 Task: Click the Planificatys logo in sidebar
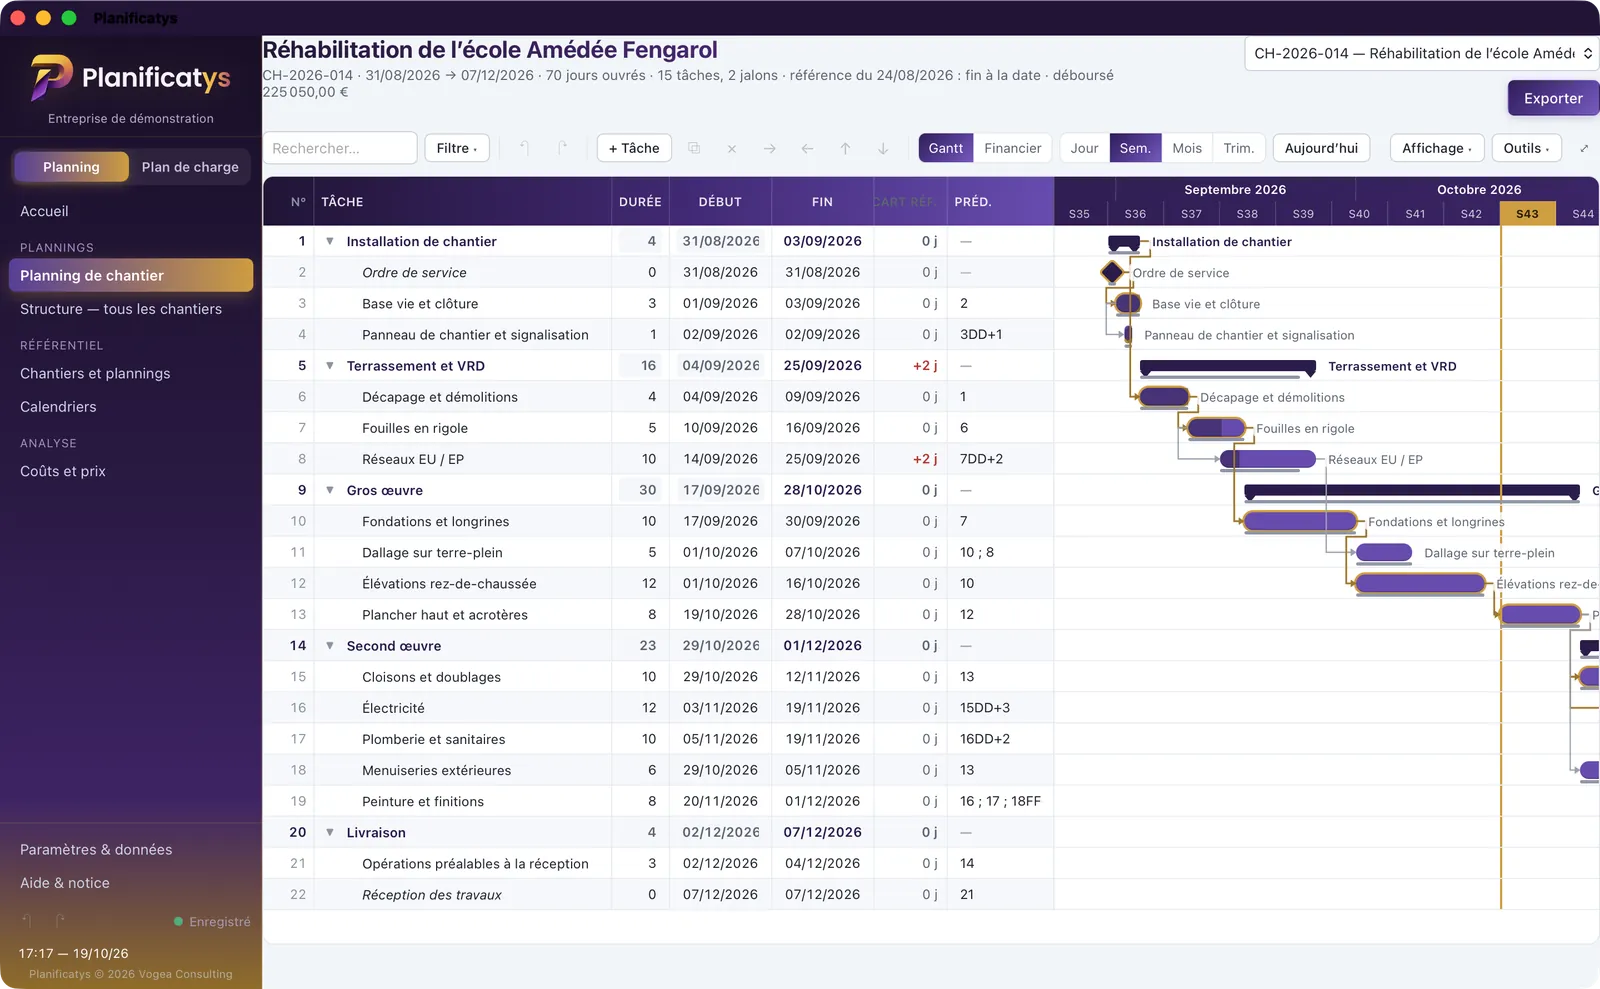coord(130,78)
